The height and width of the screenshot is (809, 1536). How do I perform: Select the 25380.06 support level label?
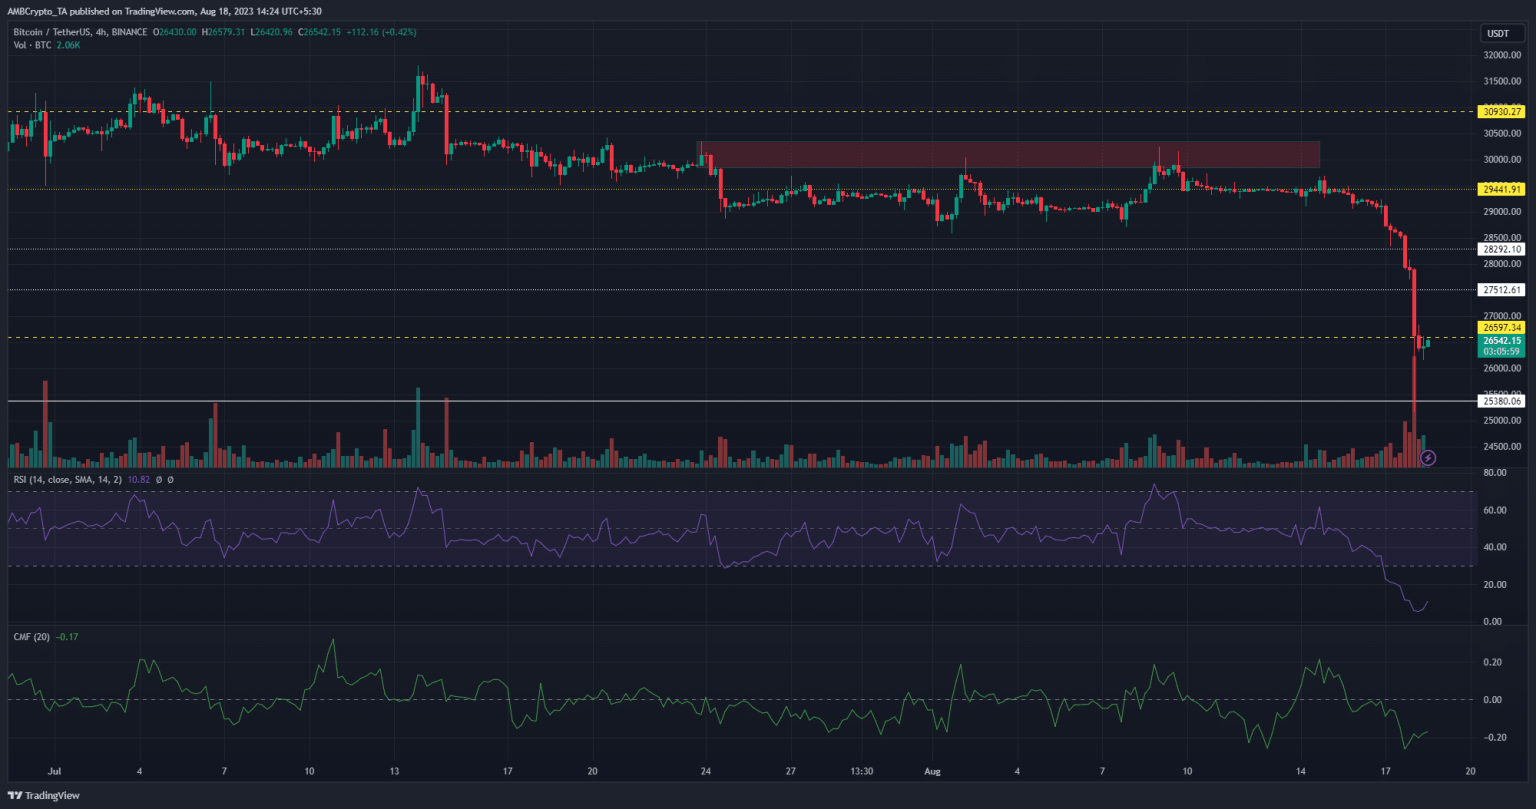pos(1502,401)
